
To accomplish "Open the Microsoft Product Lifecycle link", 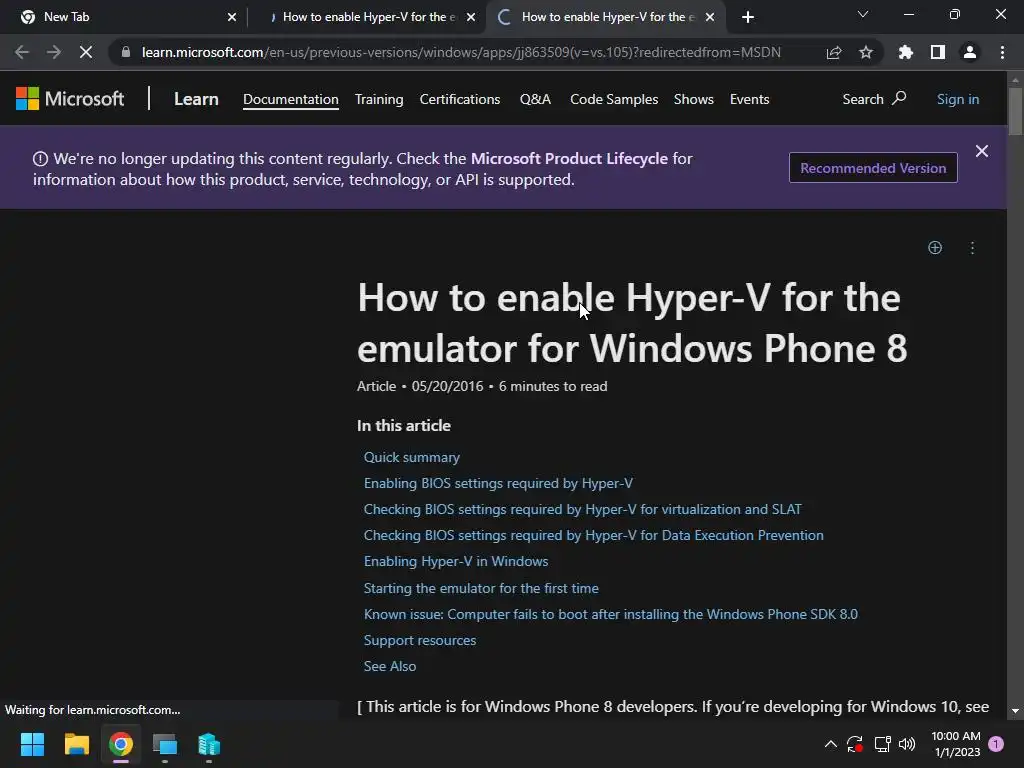I will click(569, 159).
